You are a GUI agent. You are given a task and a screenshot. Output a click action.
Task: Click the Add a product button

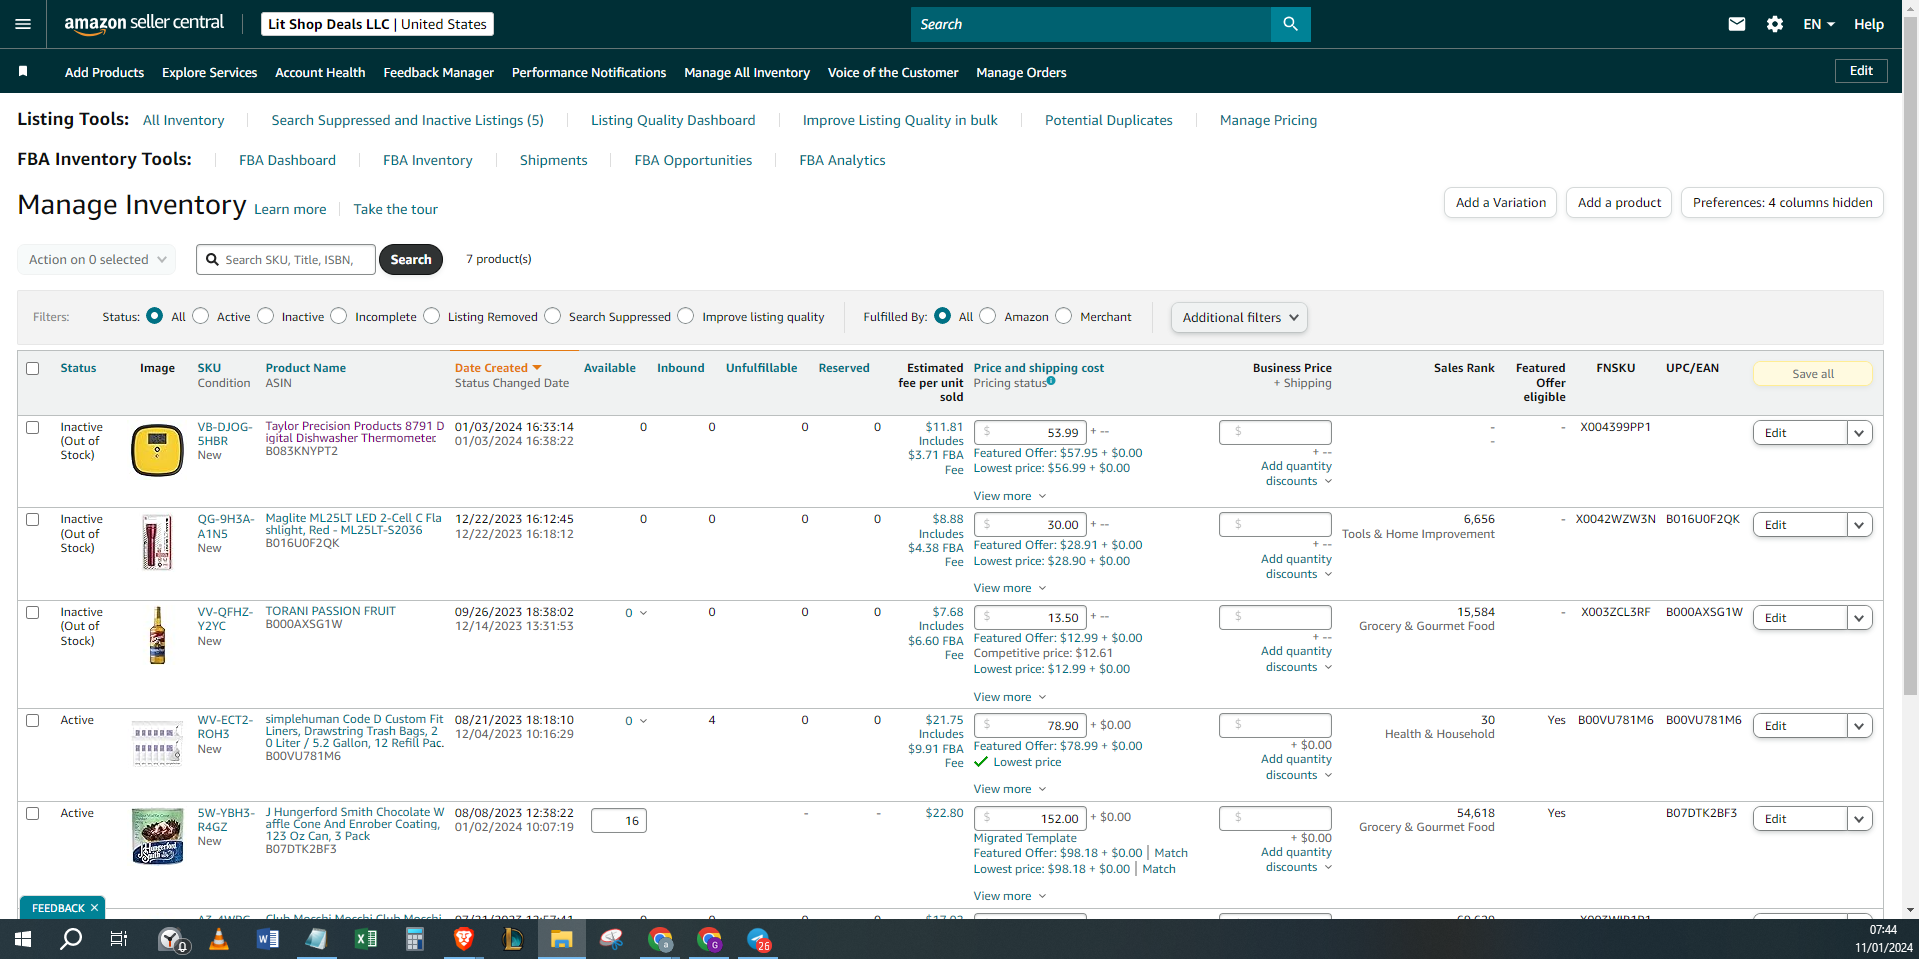[x=1619, y=202]
